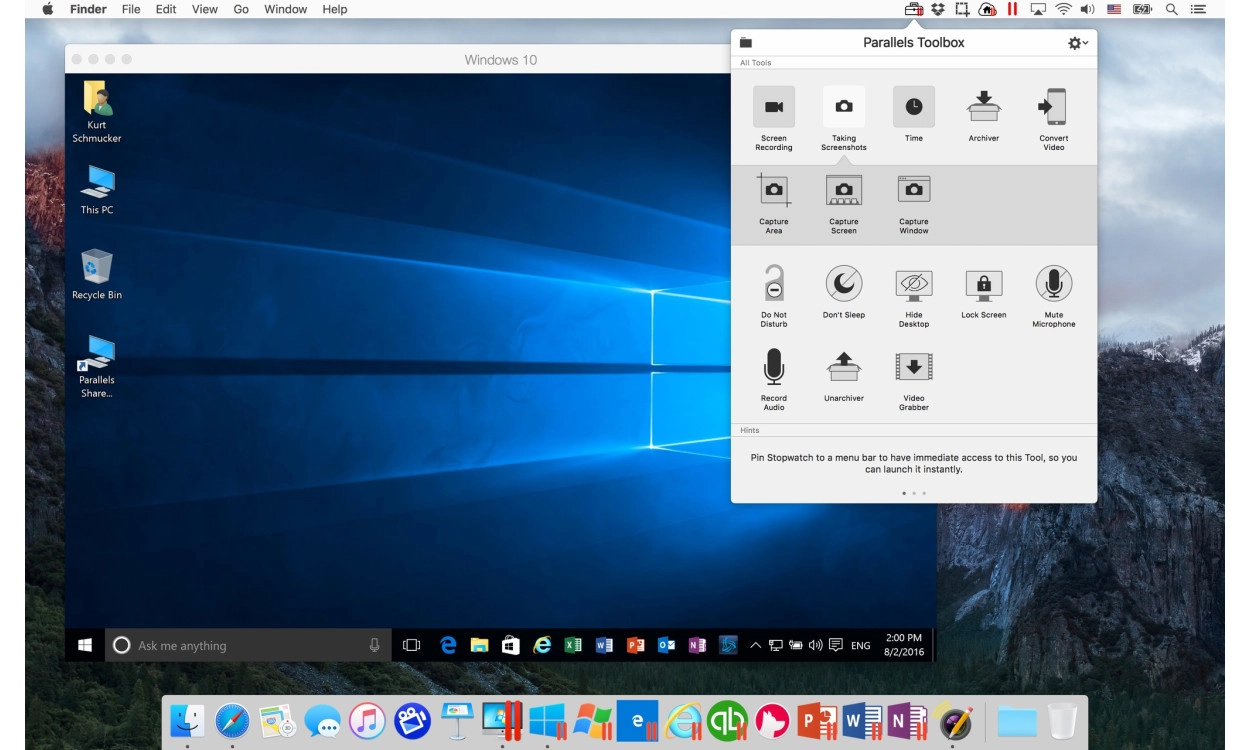Select the Capture Area tool
Screen dimensions: 1250x750
(x=773, y=190)
